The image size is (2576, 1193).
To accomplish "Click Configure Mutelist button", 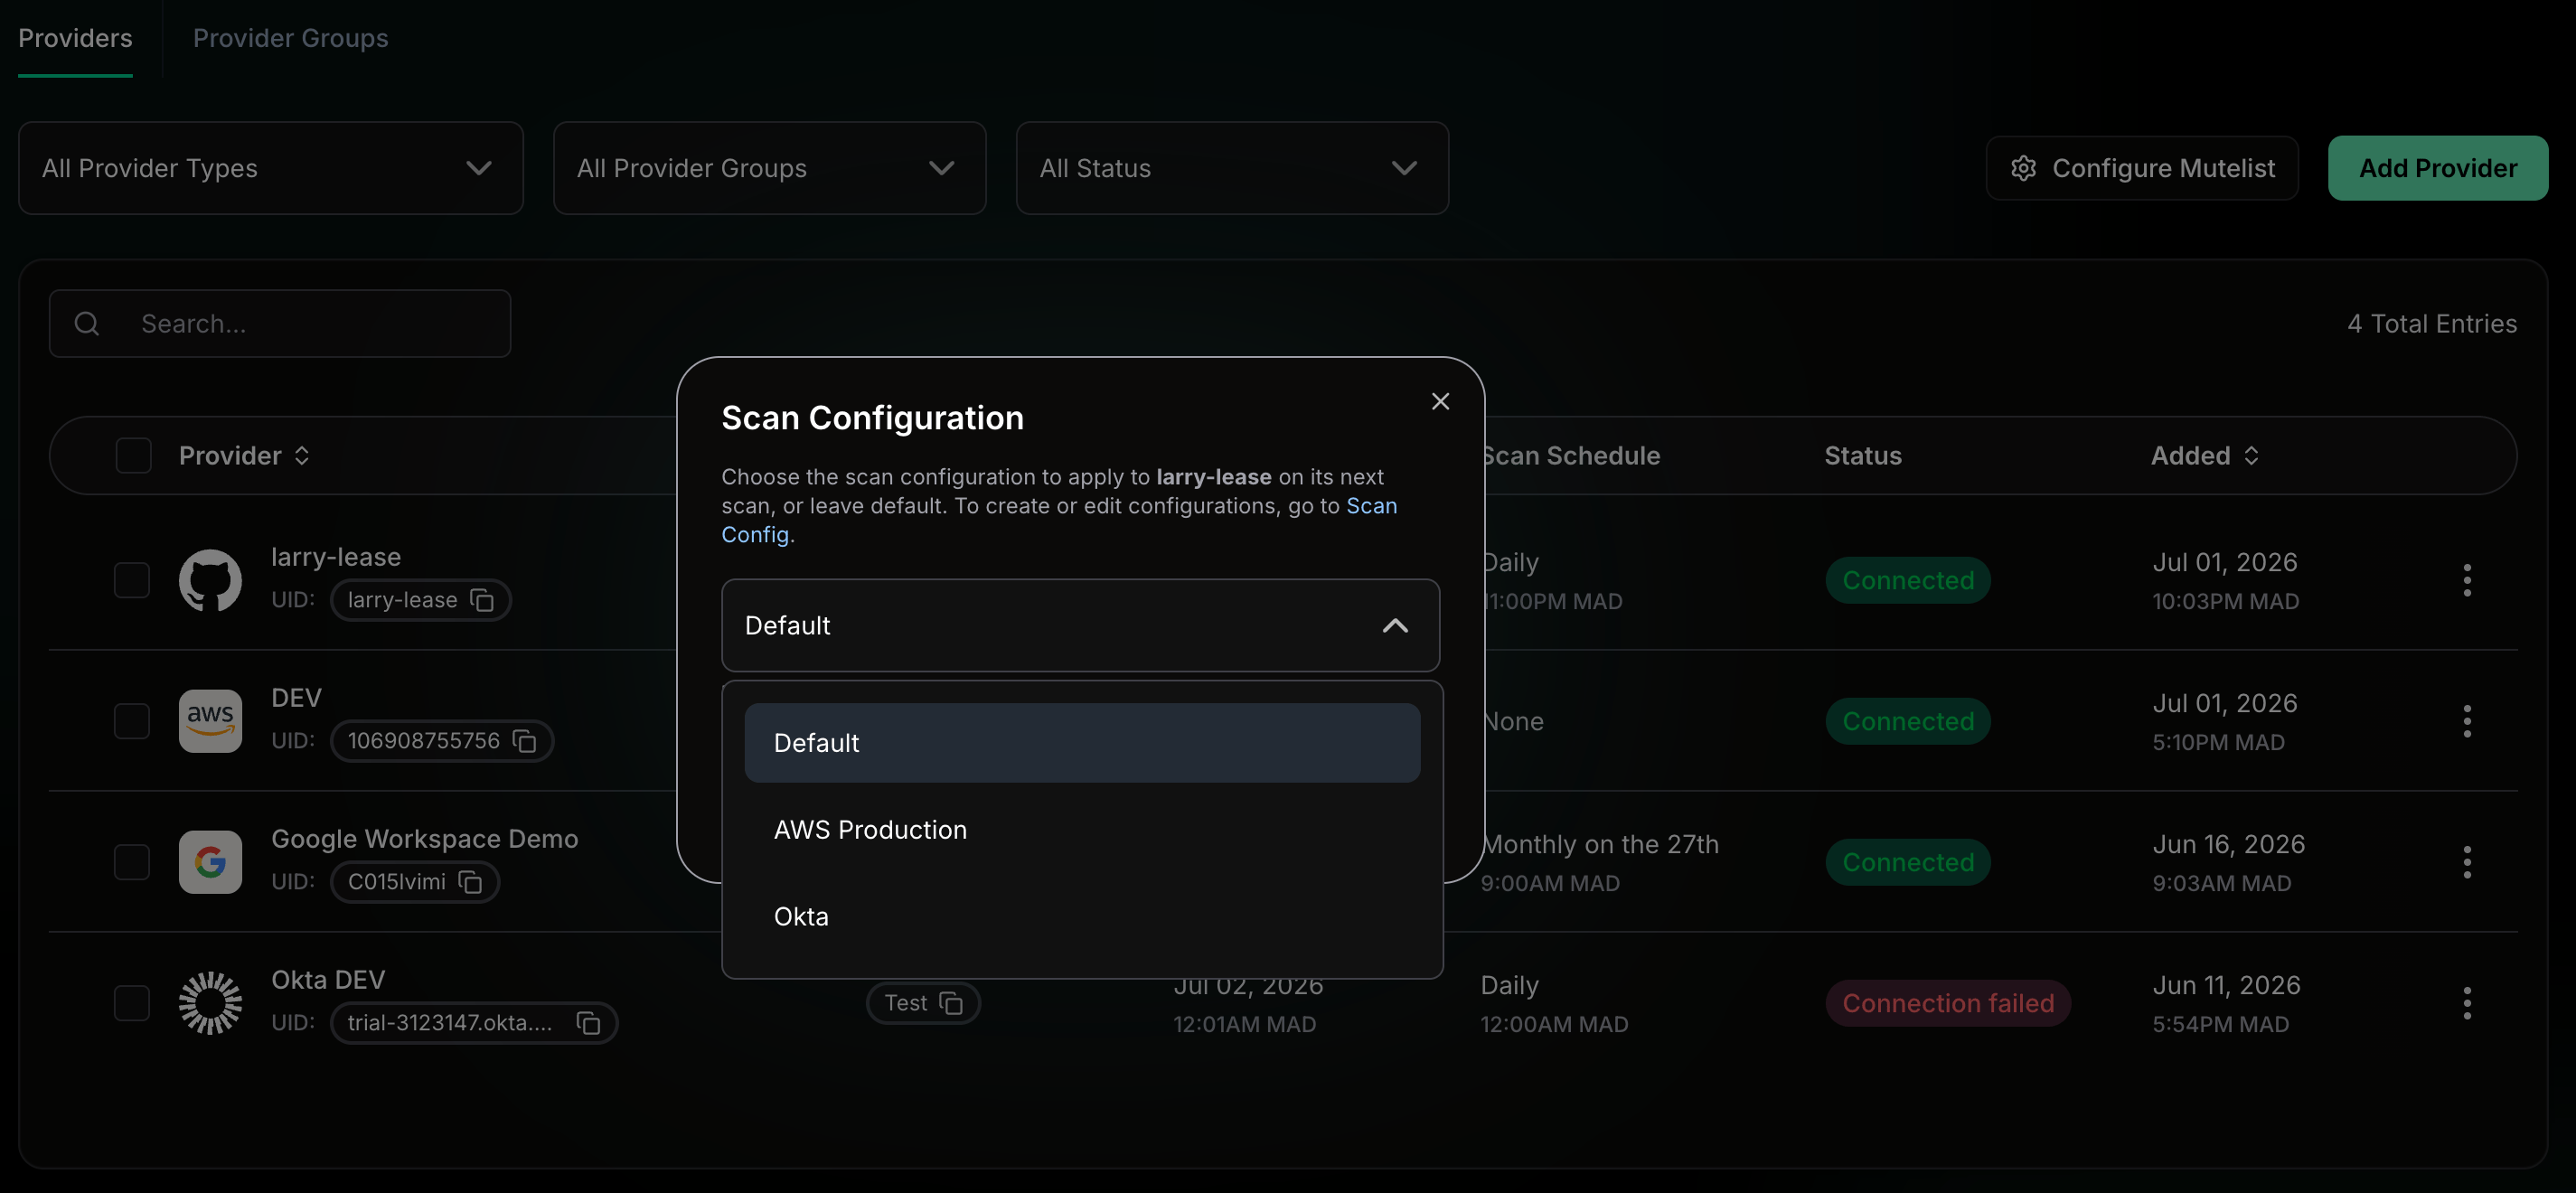I will tap(2142, 168).
